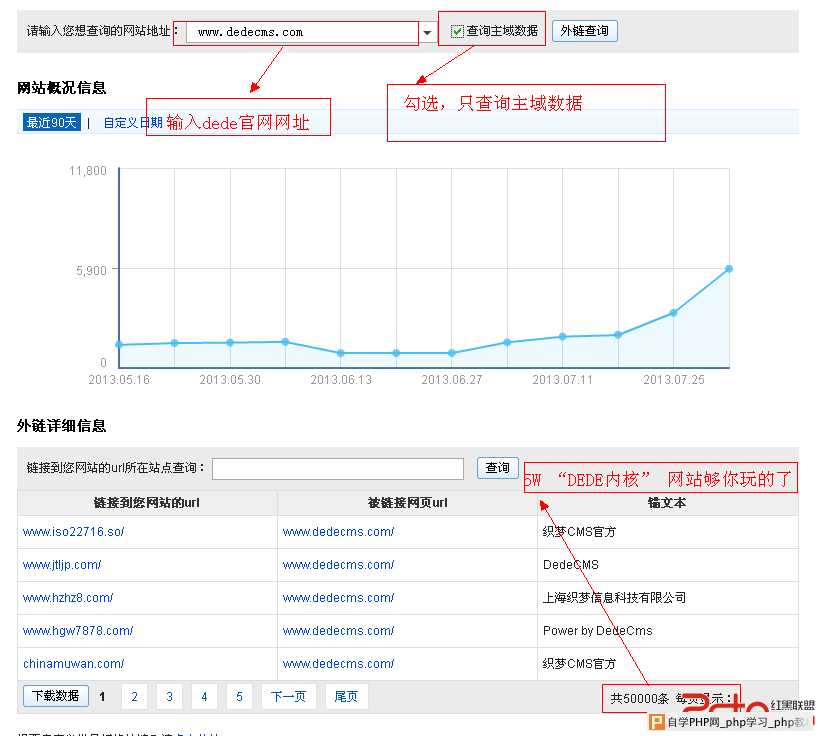The height and width of the screenshot is (736, 818).
Task: Open www.dedecms.com/ link in the hzhz8 row
Action: [x=339, y=598]
